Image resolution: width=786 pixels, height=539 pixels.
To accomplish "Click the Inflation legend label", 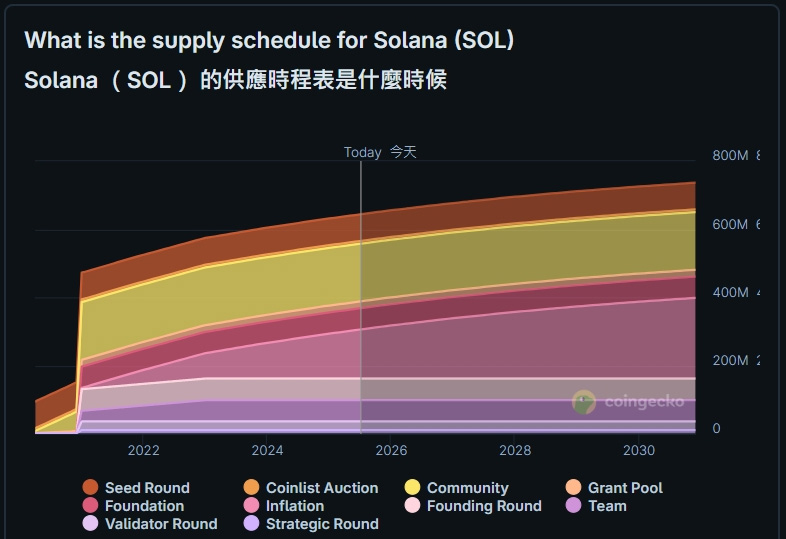I will pyautogui.click(x=294, y=505).
